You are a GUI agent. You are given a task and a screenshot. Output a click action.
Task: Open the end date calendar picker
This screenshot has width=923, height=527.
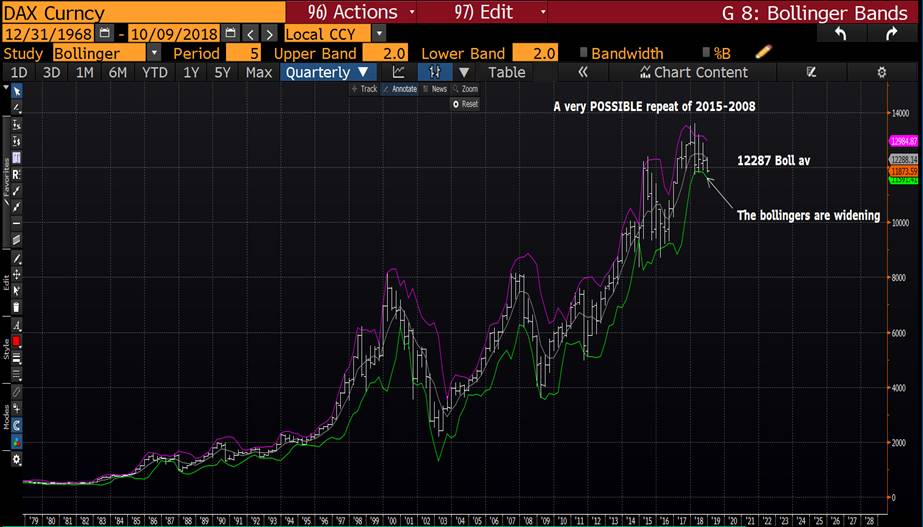[231, 33]
